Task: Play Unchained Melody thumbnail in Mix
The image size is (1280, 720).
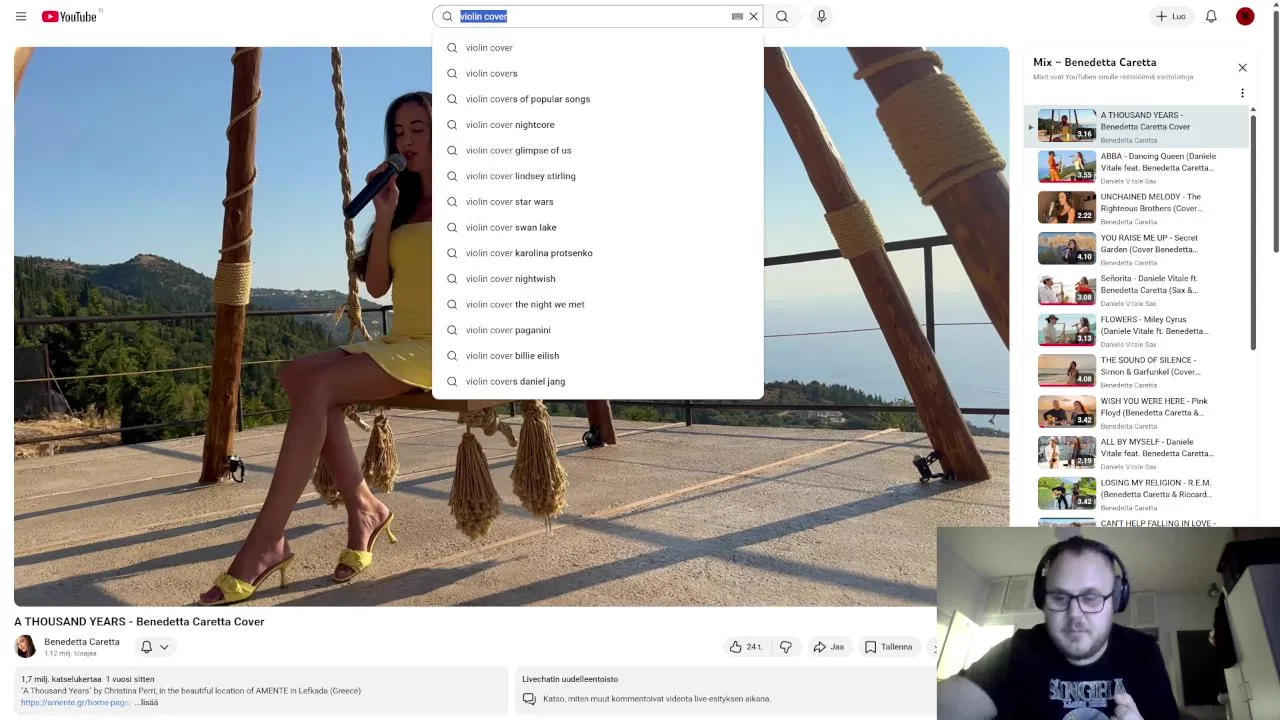Action: point(1066,207)
